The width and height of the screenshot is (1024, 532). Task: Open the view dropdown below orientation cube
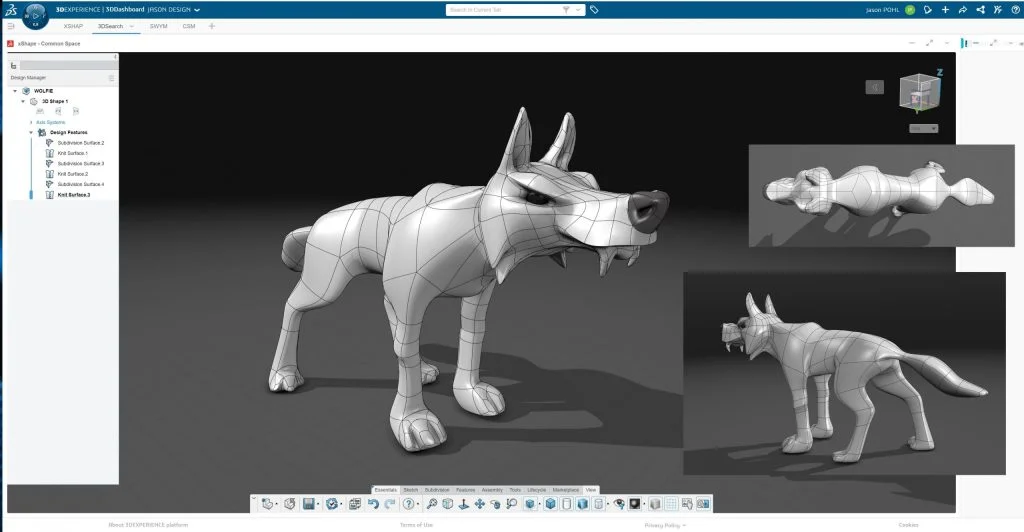923,128
